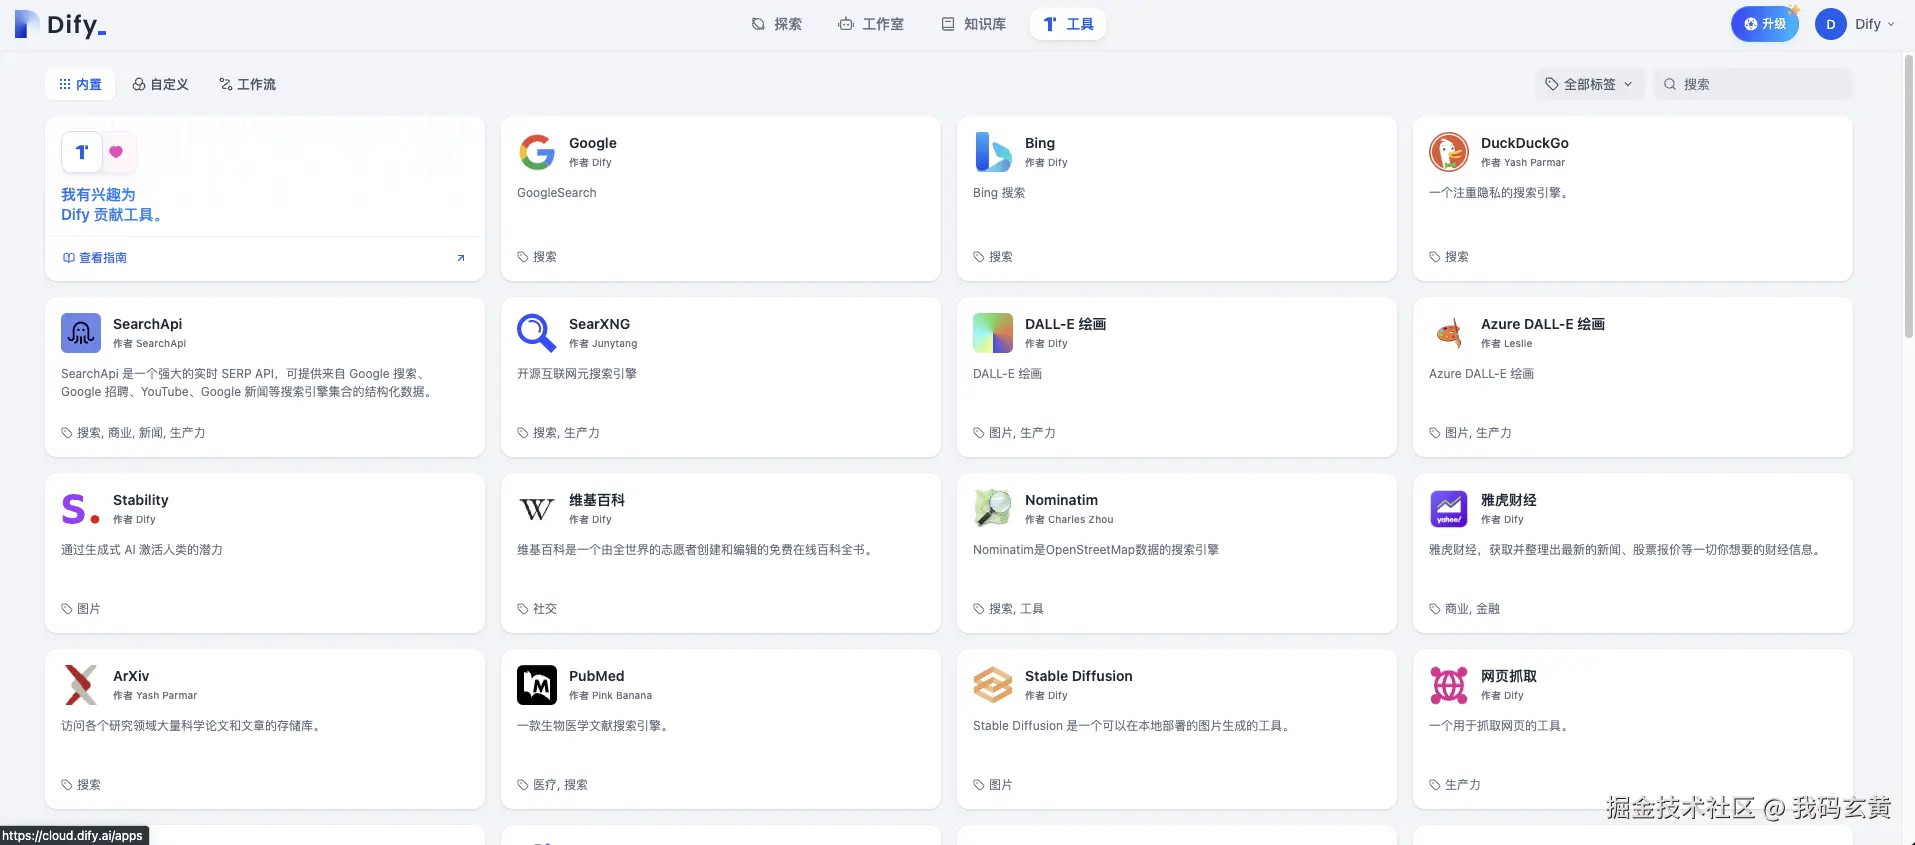
Task: Click '作者 Yash Parmar' in ArXiv card
Action: point(155,696)
